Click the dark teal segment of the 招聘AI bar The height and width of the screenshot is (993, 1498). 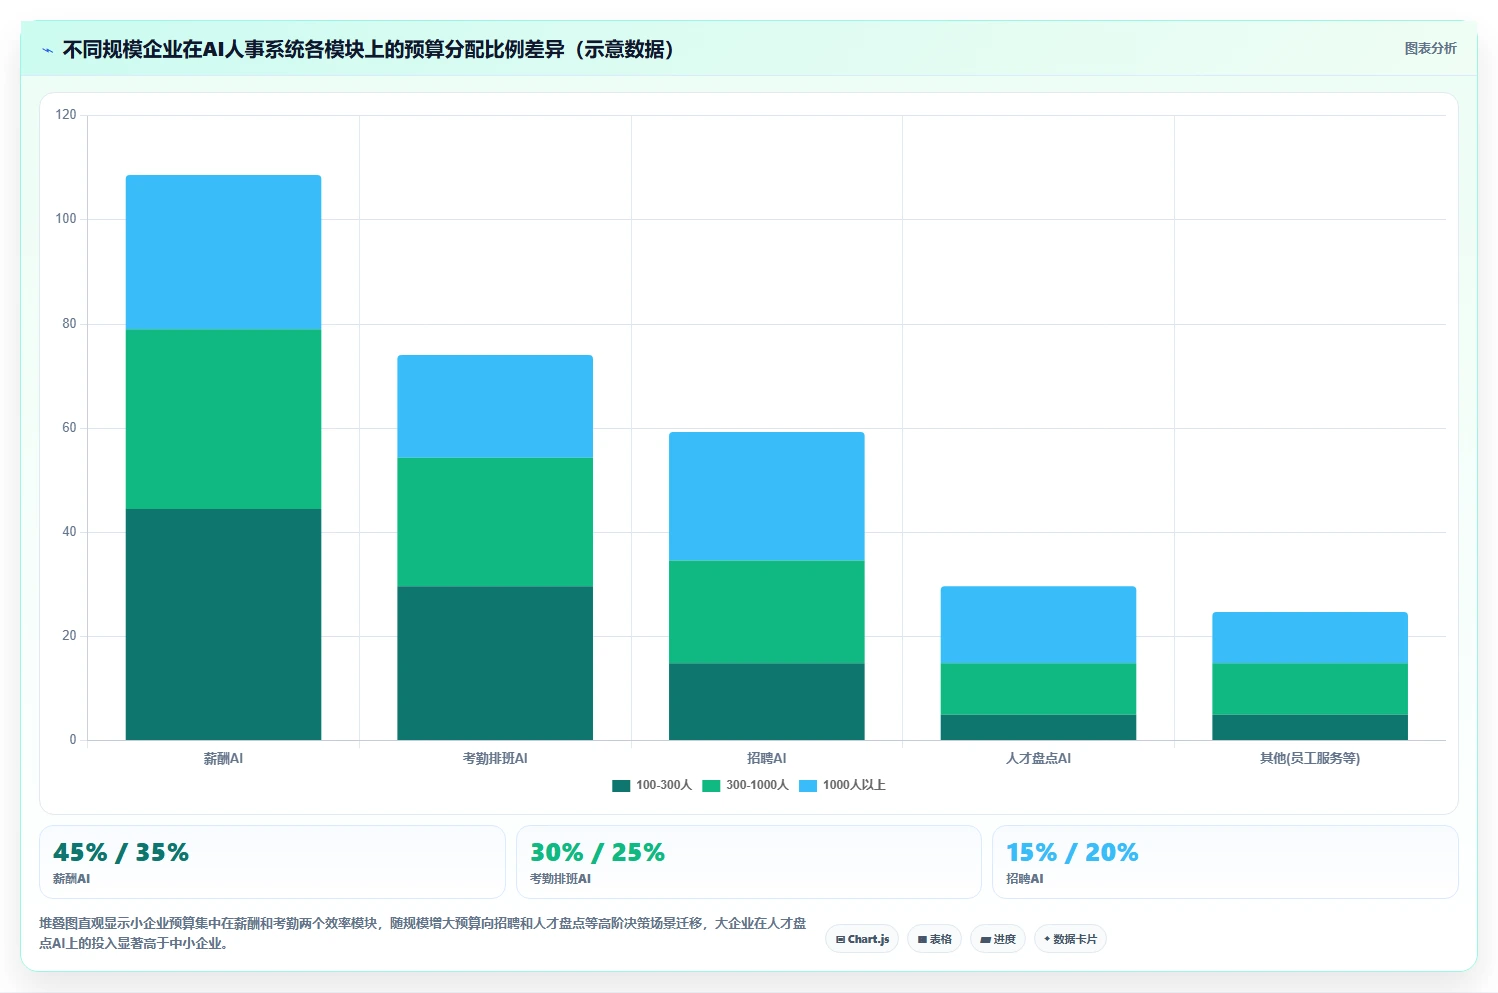766,702
